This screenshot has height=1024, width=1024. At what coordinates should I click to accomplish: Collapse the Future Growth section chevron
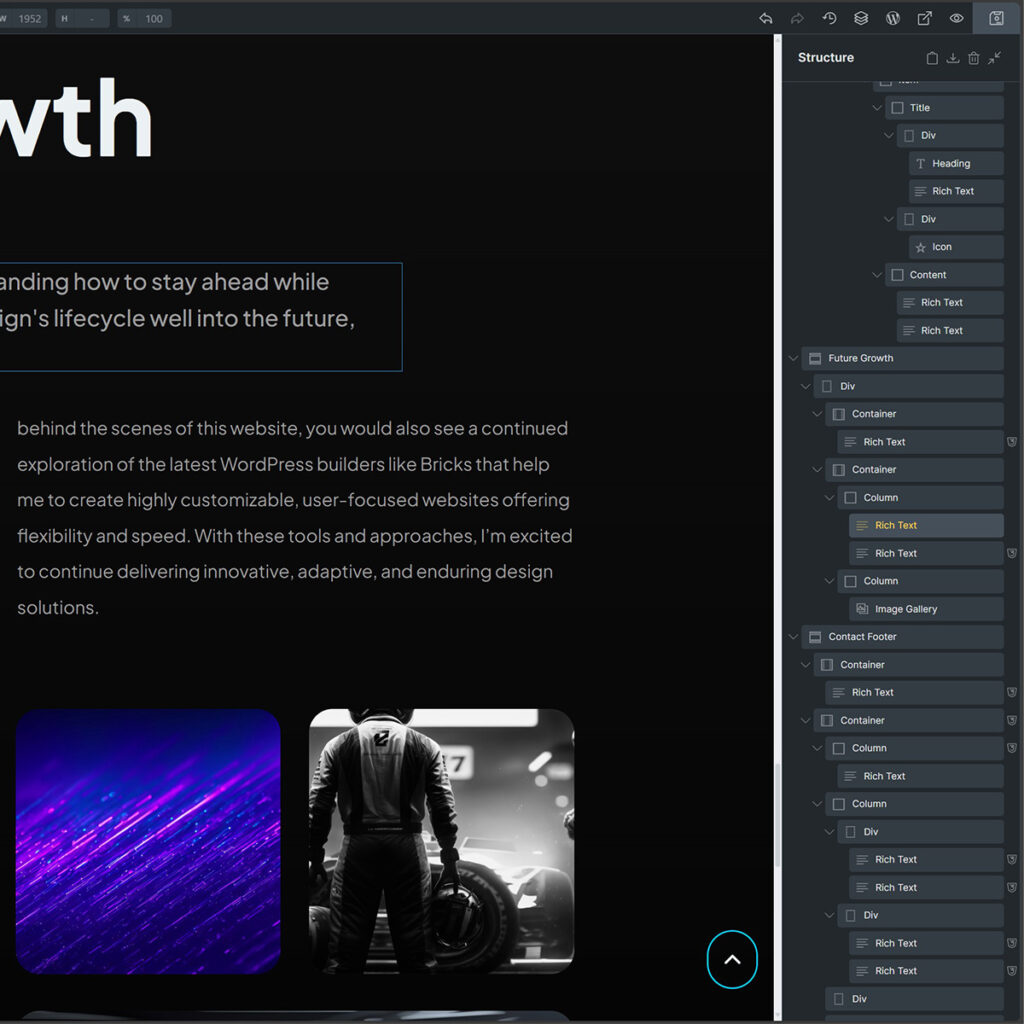pyautogui.click(x=794, y=358)
